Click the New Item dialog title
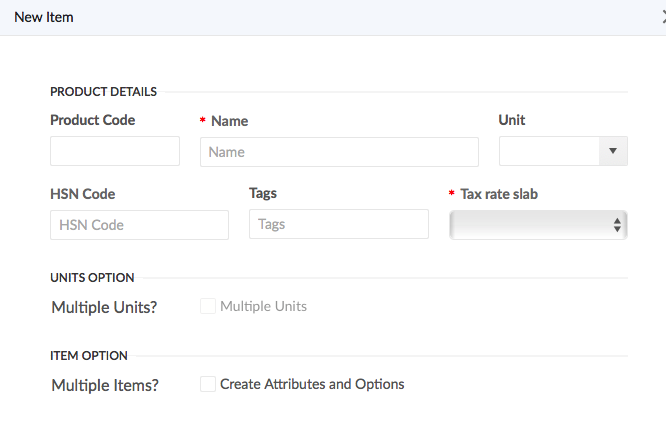666x425 pixels. tap(44, 17)
